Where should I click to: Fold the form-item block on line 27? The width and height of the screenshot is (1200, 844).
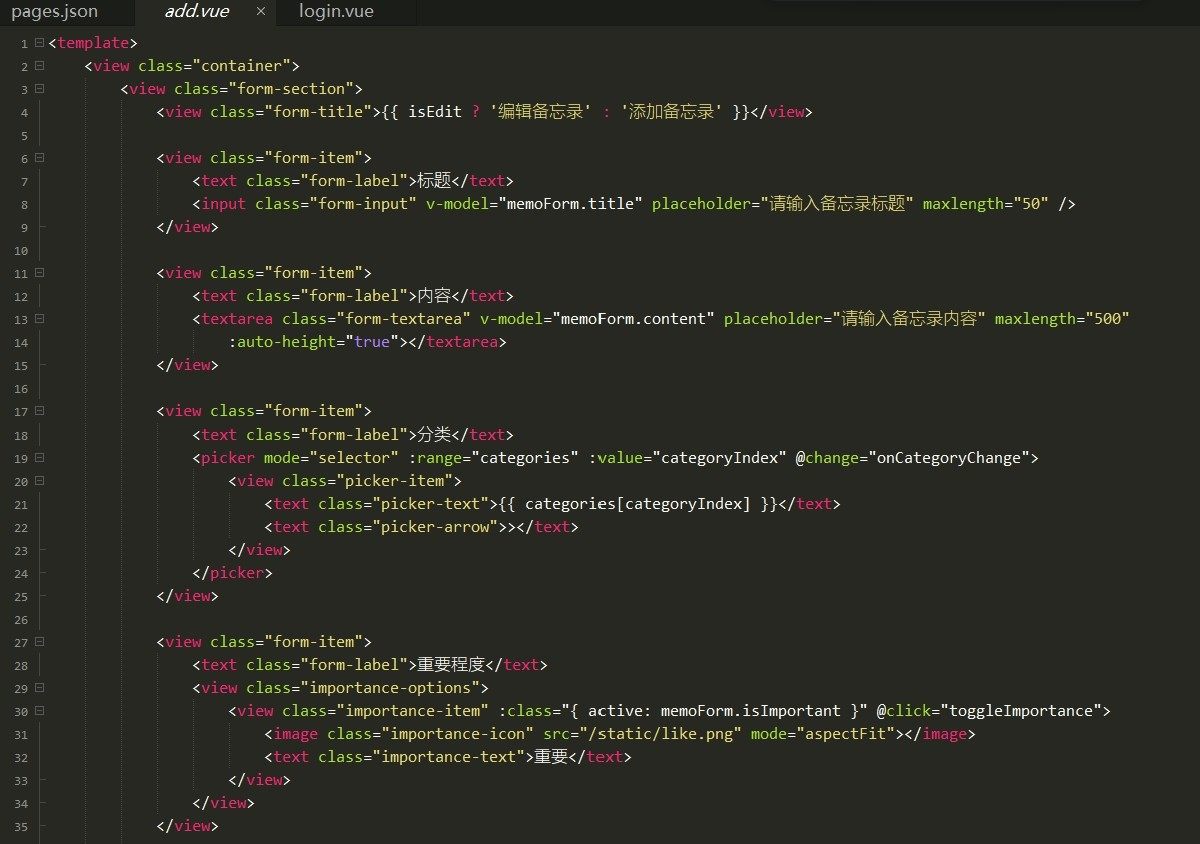[x=39, y=642]
